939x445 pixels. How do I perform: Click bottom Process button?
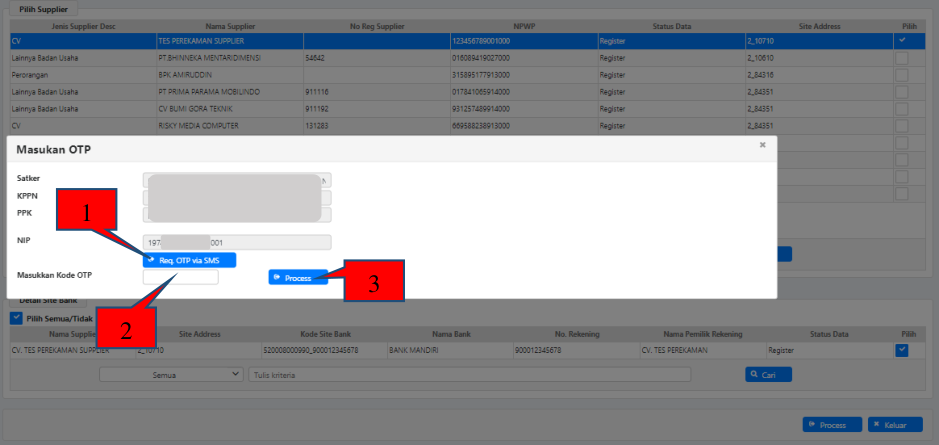(832, 425)
